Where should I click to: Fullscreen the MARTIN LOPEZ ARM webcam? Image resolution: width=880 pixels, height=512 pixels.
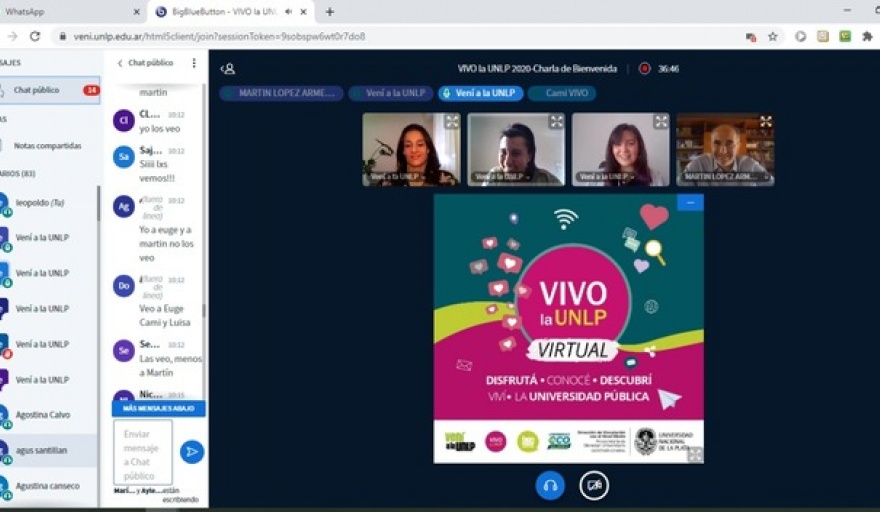coord(766,121)
